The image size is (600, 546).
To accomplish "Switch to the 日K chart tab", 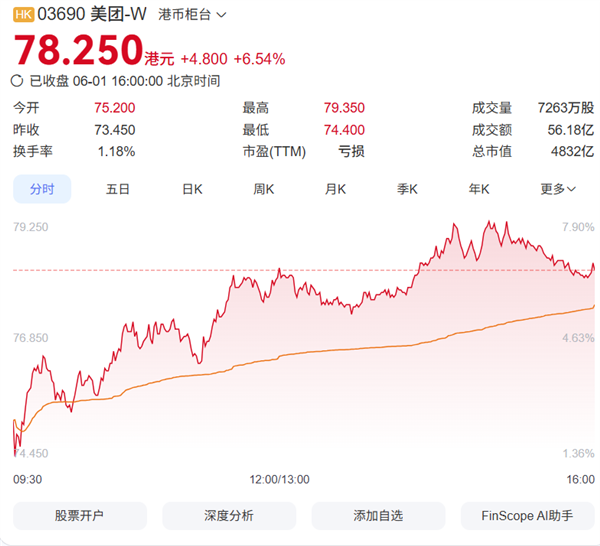I will coord(192,189).
